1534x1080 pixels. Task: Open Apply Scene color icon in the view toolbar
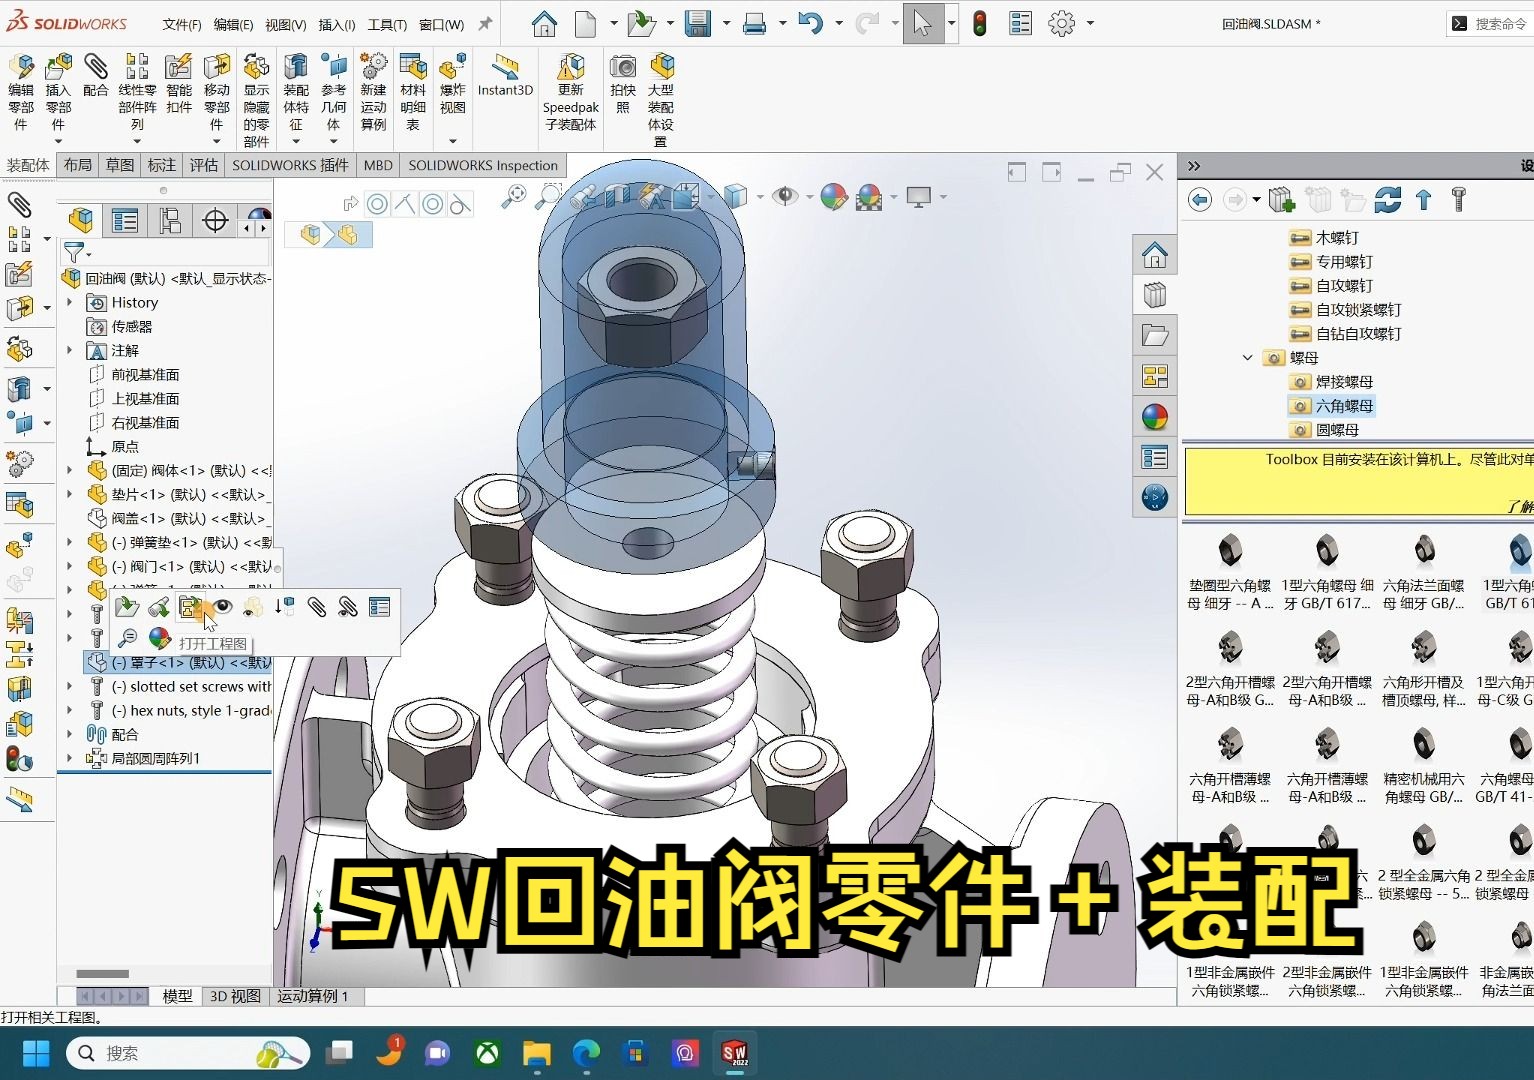(869, 196)
